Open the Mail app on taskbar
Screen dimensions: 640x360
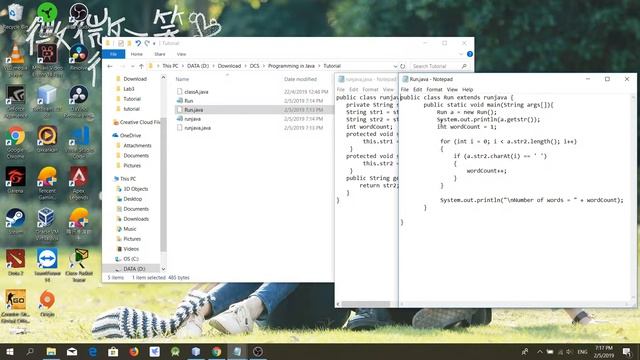tap(72, 351)
